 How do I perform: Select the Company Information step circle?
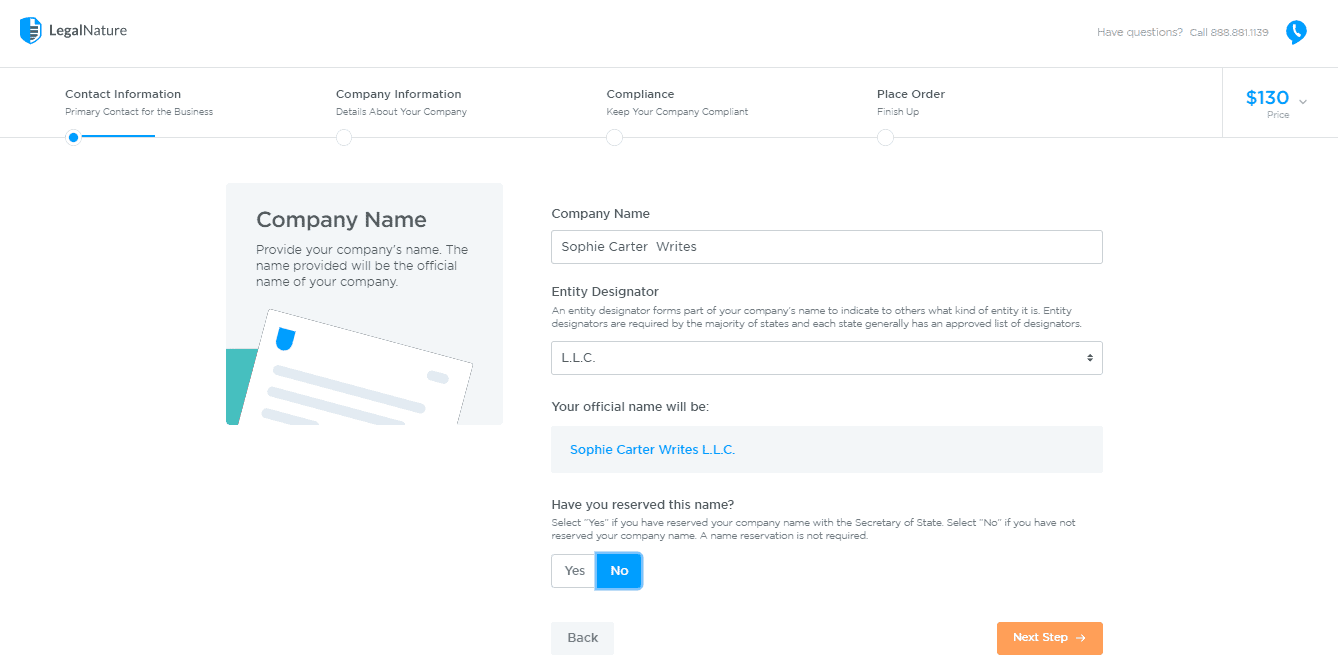coord(344,138)
